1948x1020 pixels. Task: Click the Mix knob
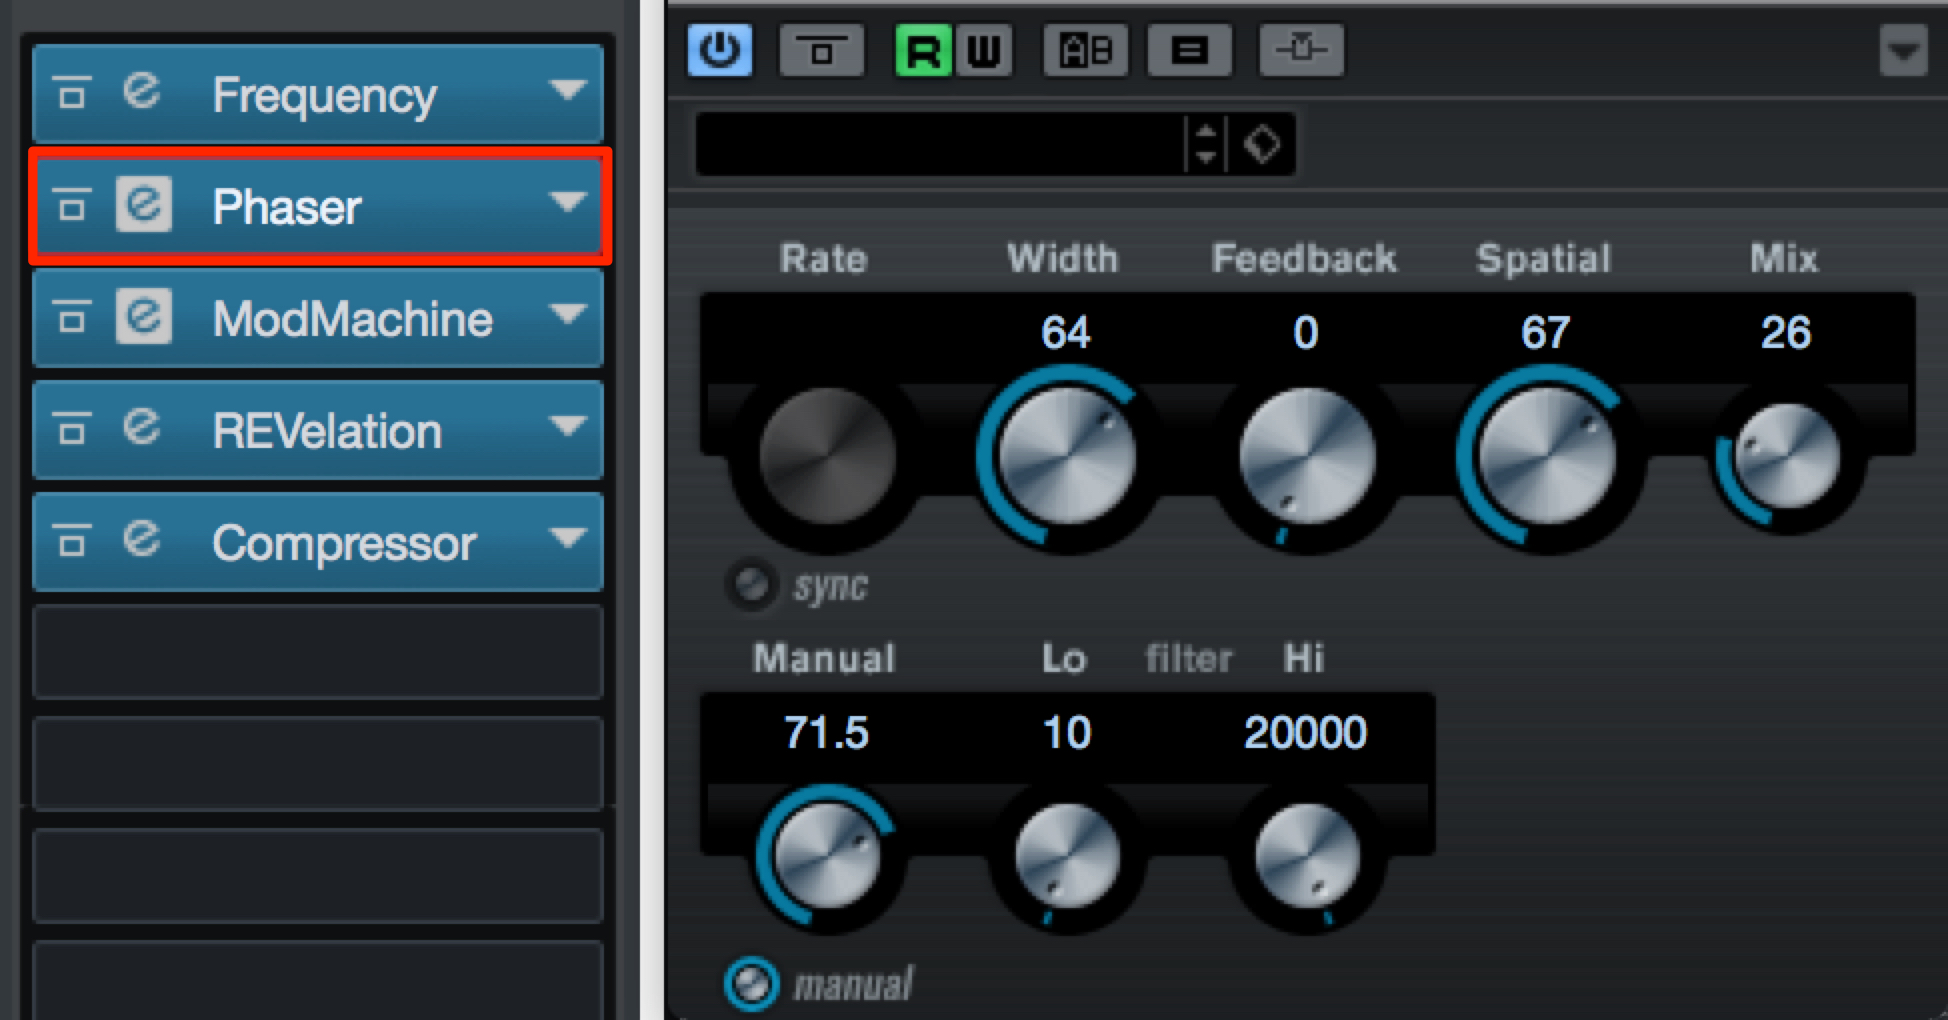point(1787,457)
